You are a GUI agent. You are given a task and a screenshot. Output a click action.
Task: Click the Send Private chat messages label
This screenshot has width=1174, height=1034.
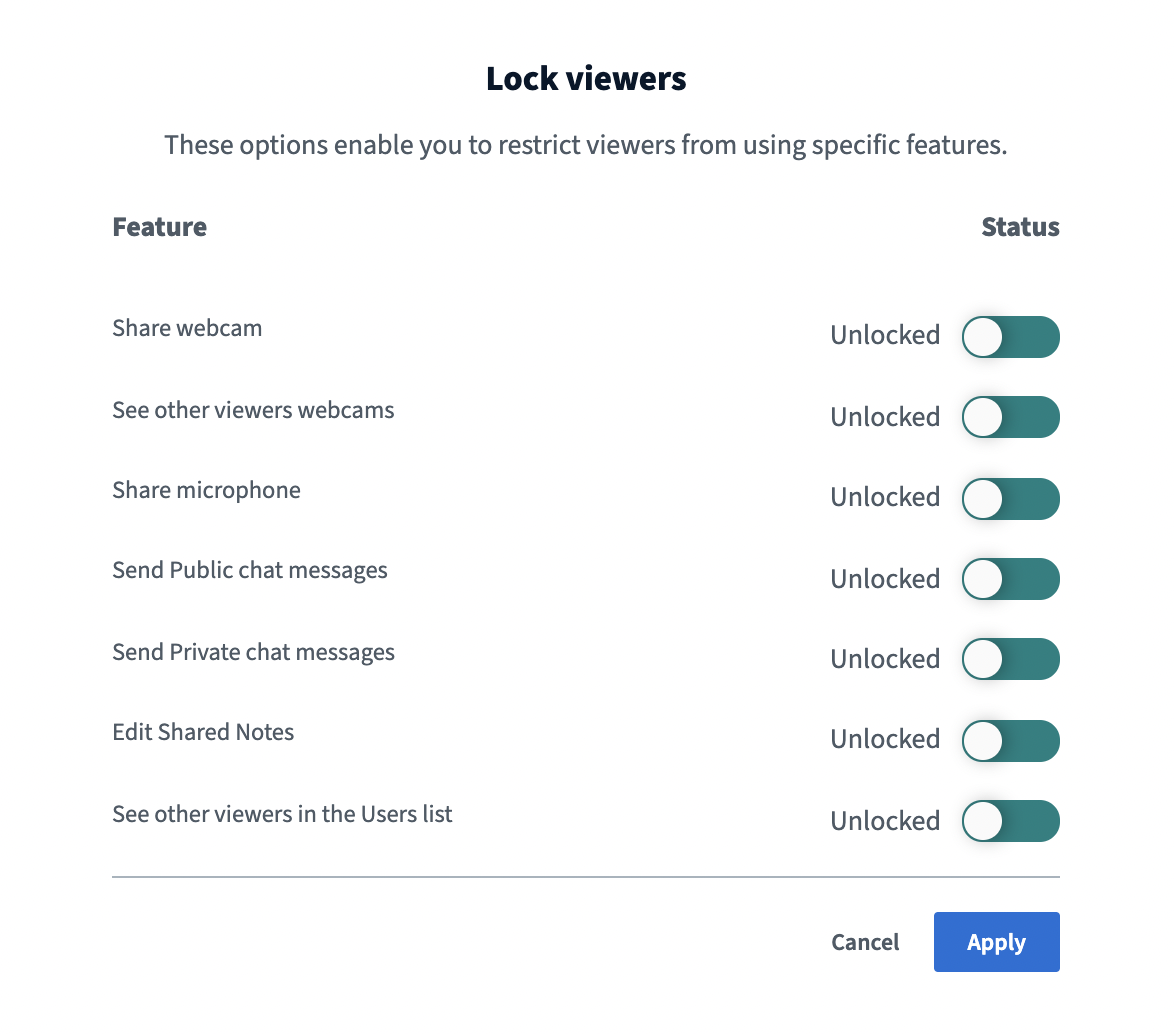(x=253, y=652)
